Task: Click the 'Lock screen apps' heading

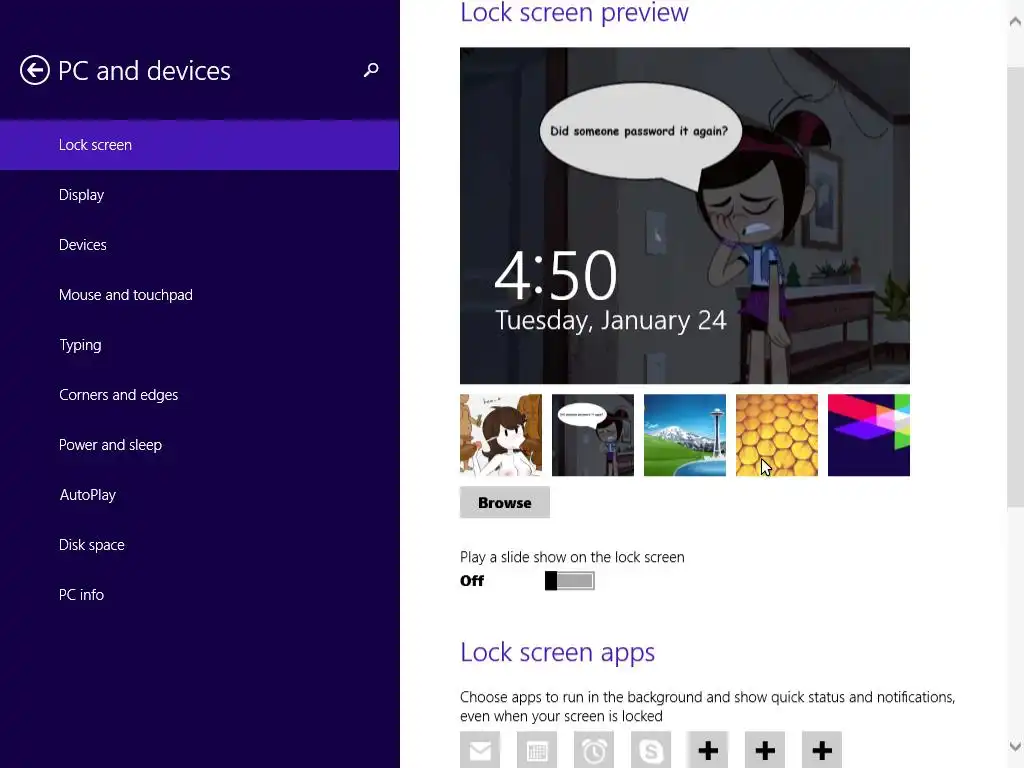Action: tap(557, 652)
